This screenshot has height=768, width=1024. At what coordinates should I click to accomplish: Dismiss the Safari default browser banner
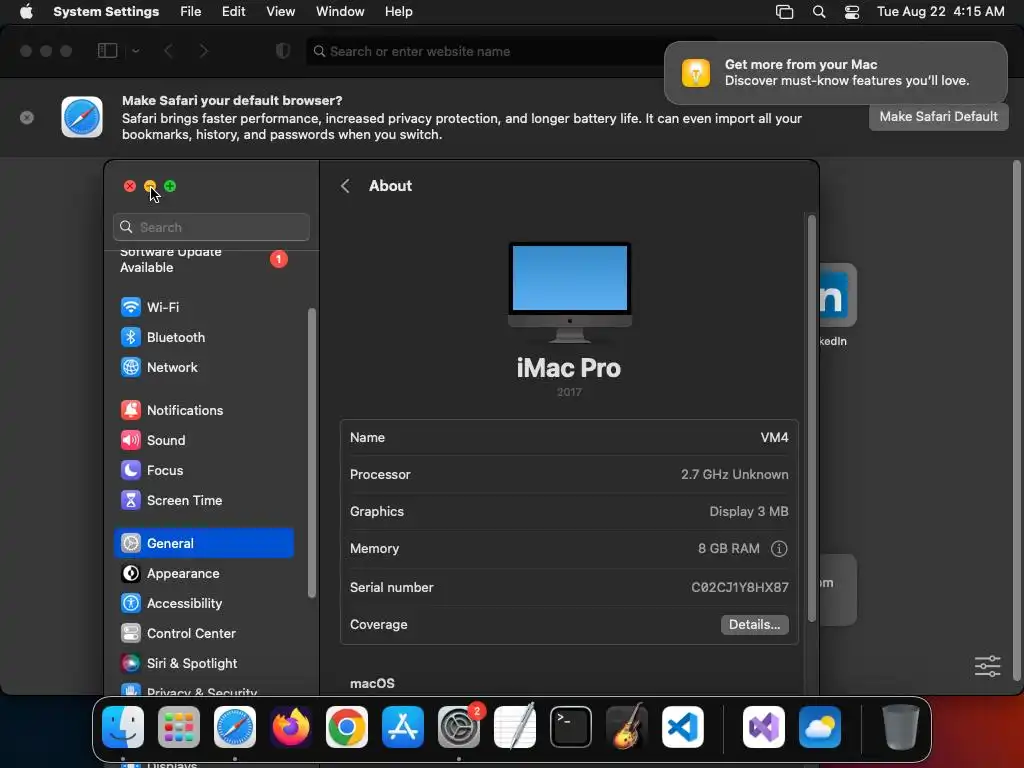pos(27,118)
